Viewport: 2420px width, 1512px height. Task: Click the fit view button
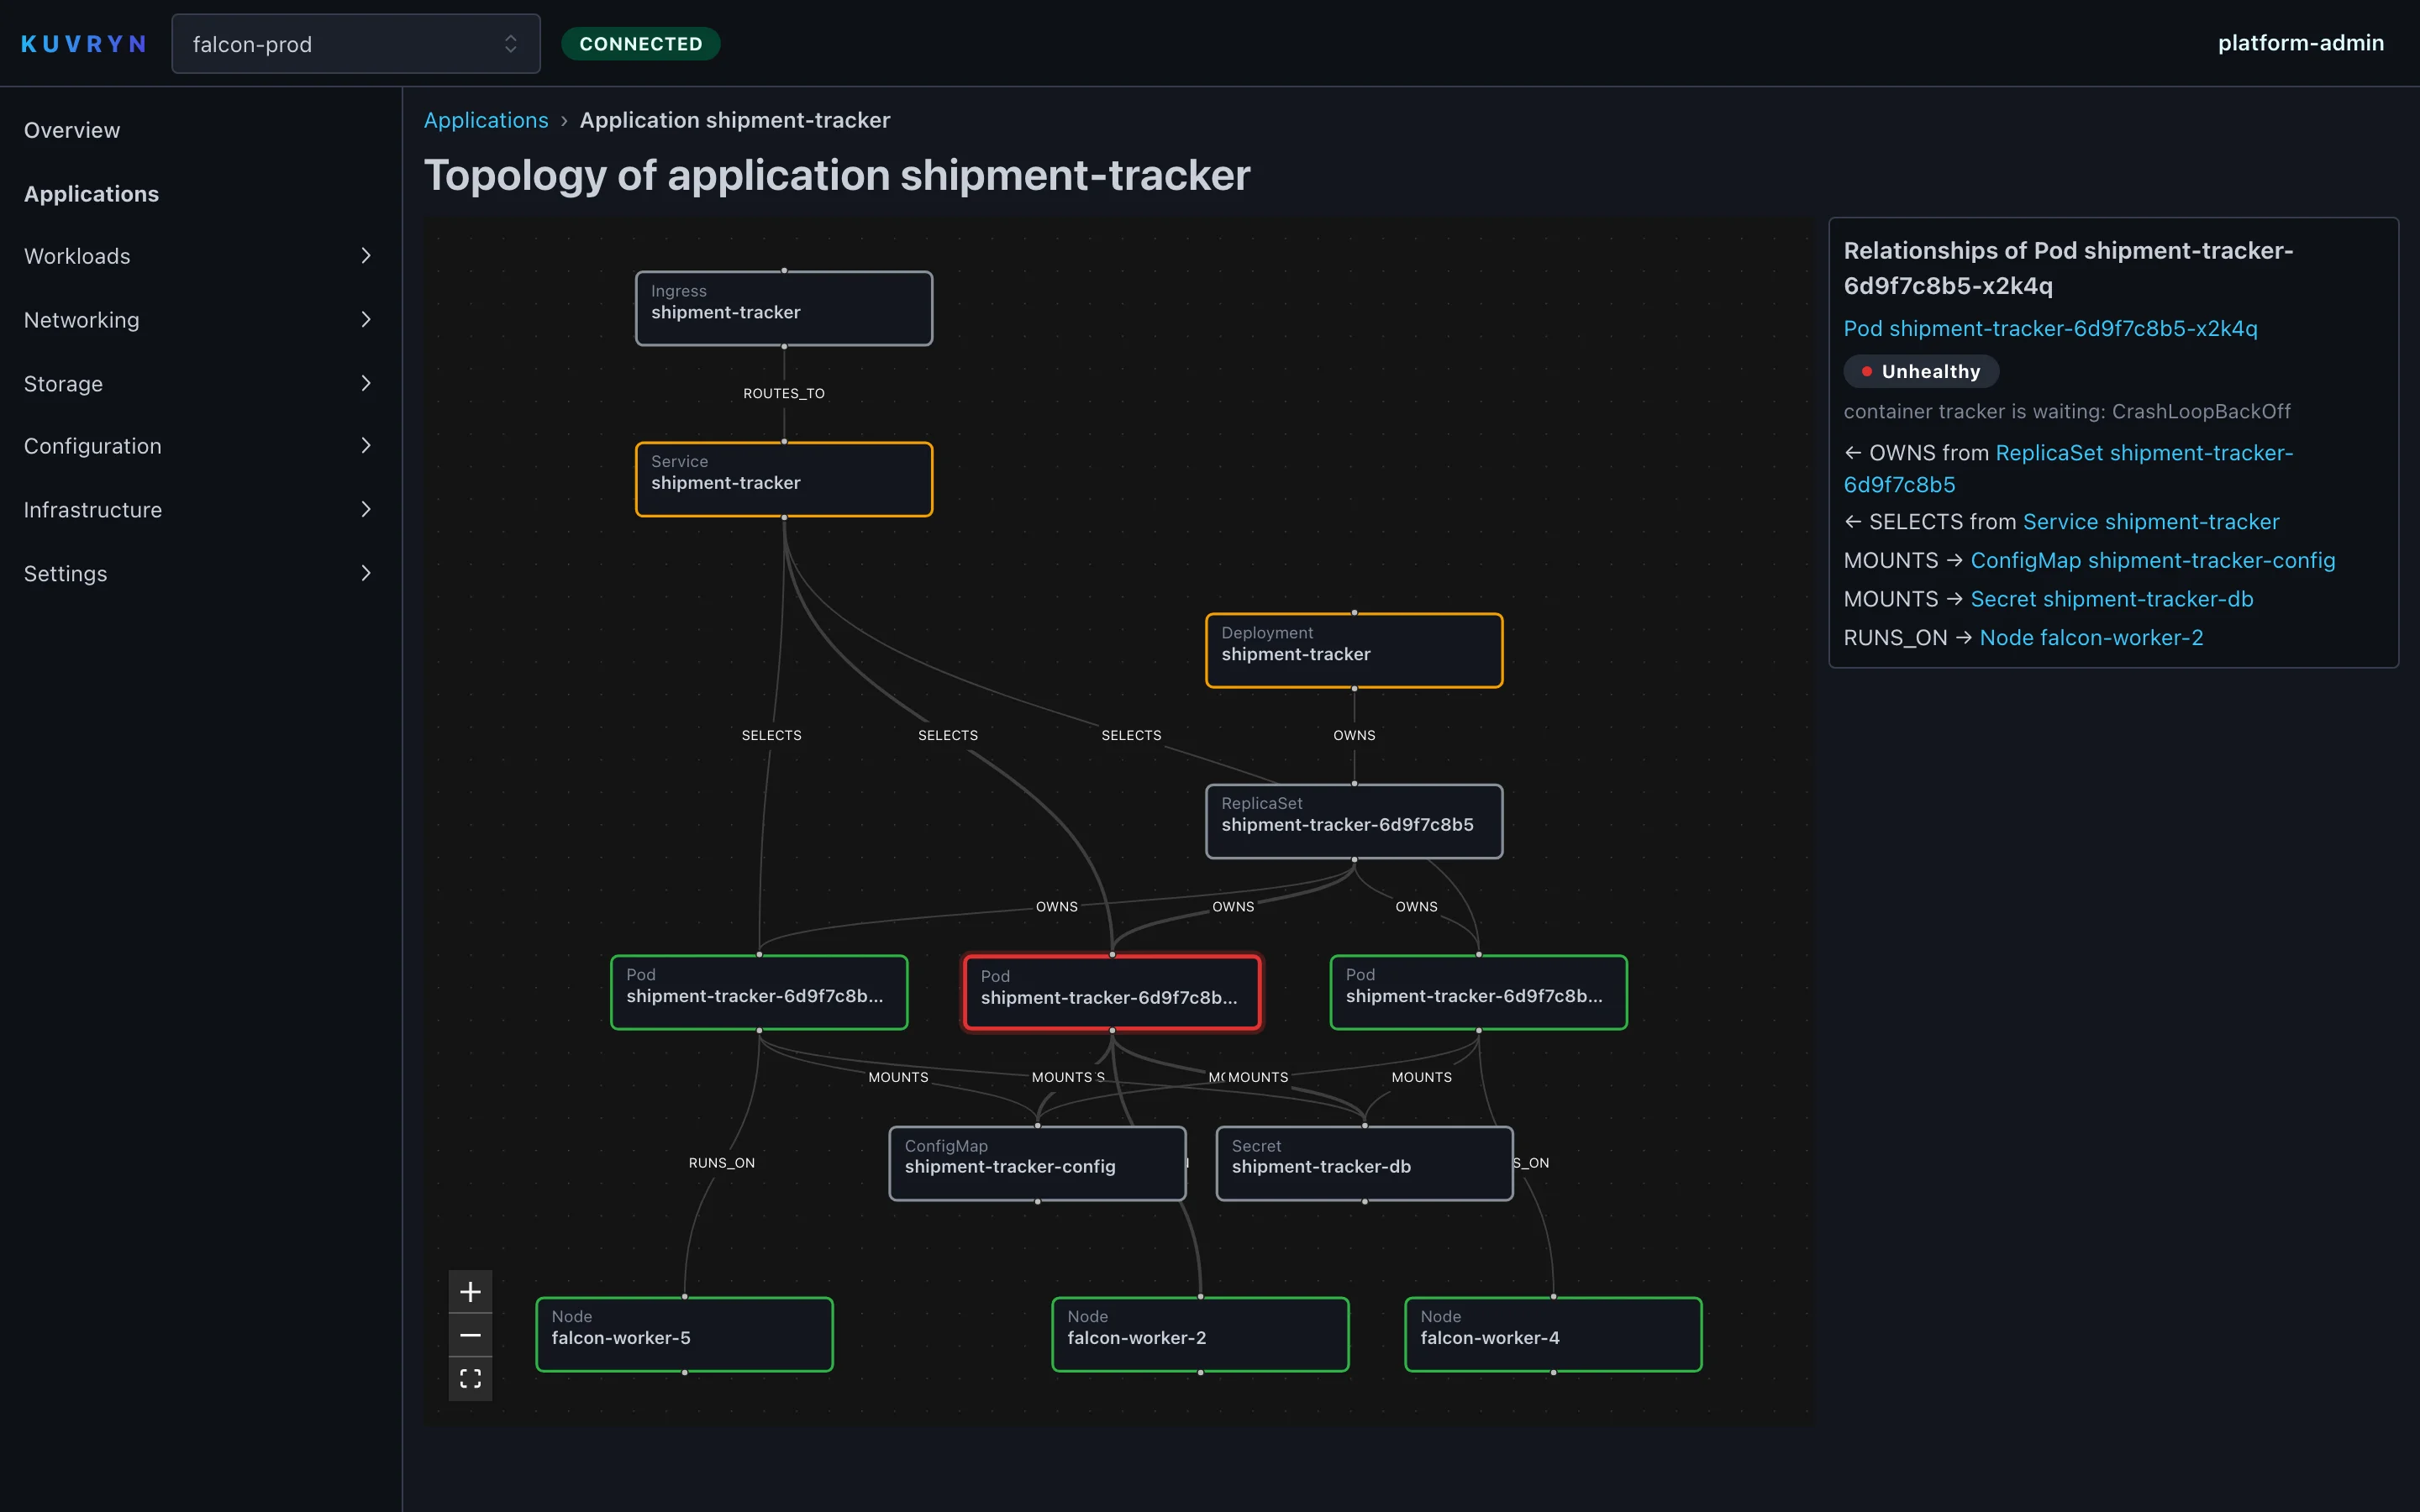470,1379
